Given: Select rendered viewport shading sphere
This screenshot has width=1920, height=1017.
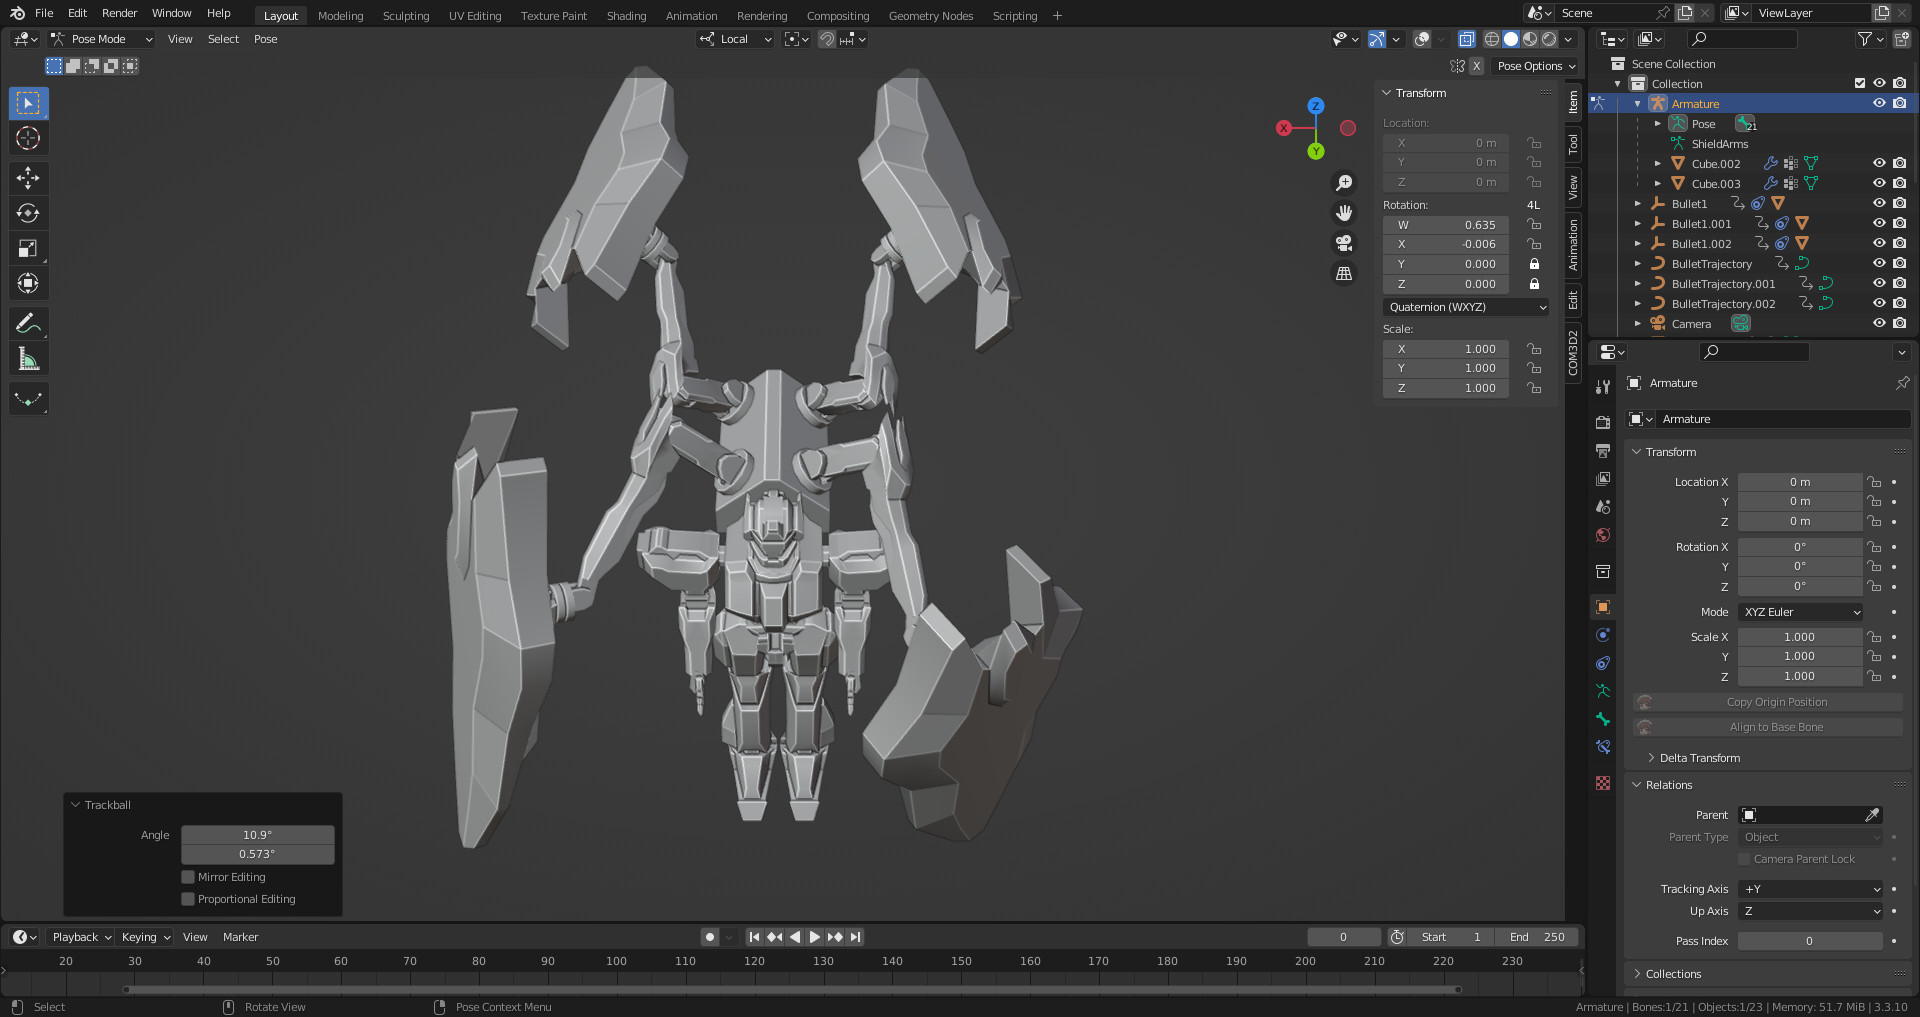Looking at the screenshot, I should 1549,39.
